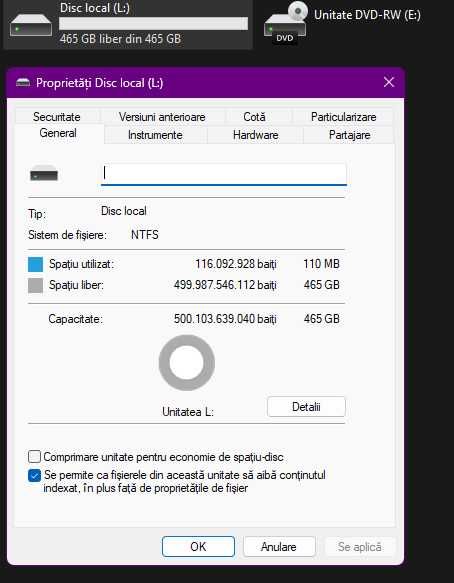
Task: Select the Hardware tab
Action: (255, 135)
